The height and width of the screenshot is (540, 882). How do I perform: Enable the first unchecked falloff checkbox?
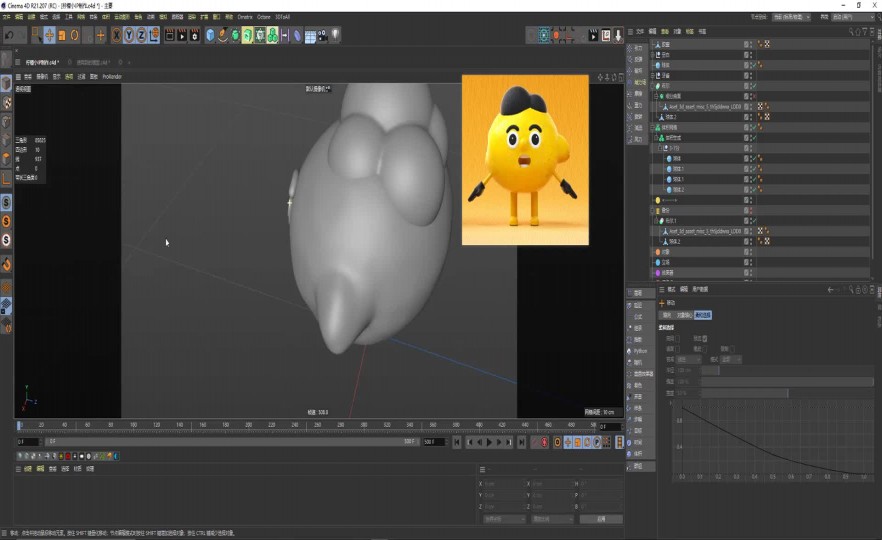click(677, 339)
